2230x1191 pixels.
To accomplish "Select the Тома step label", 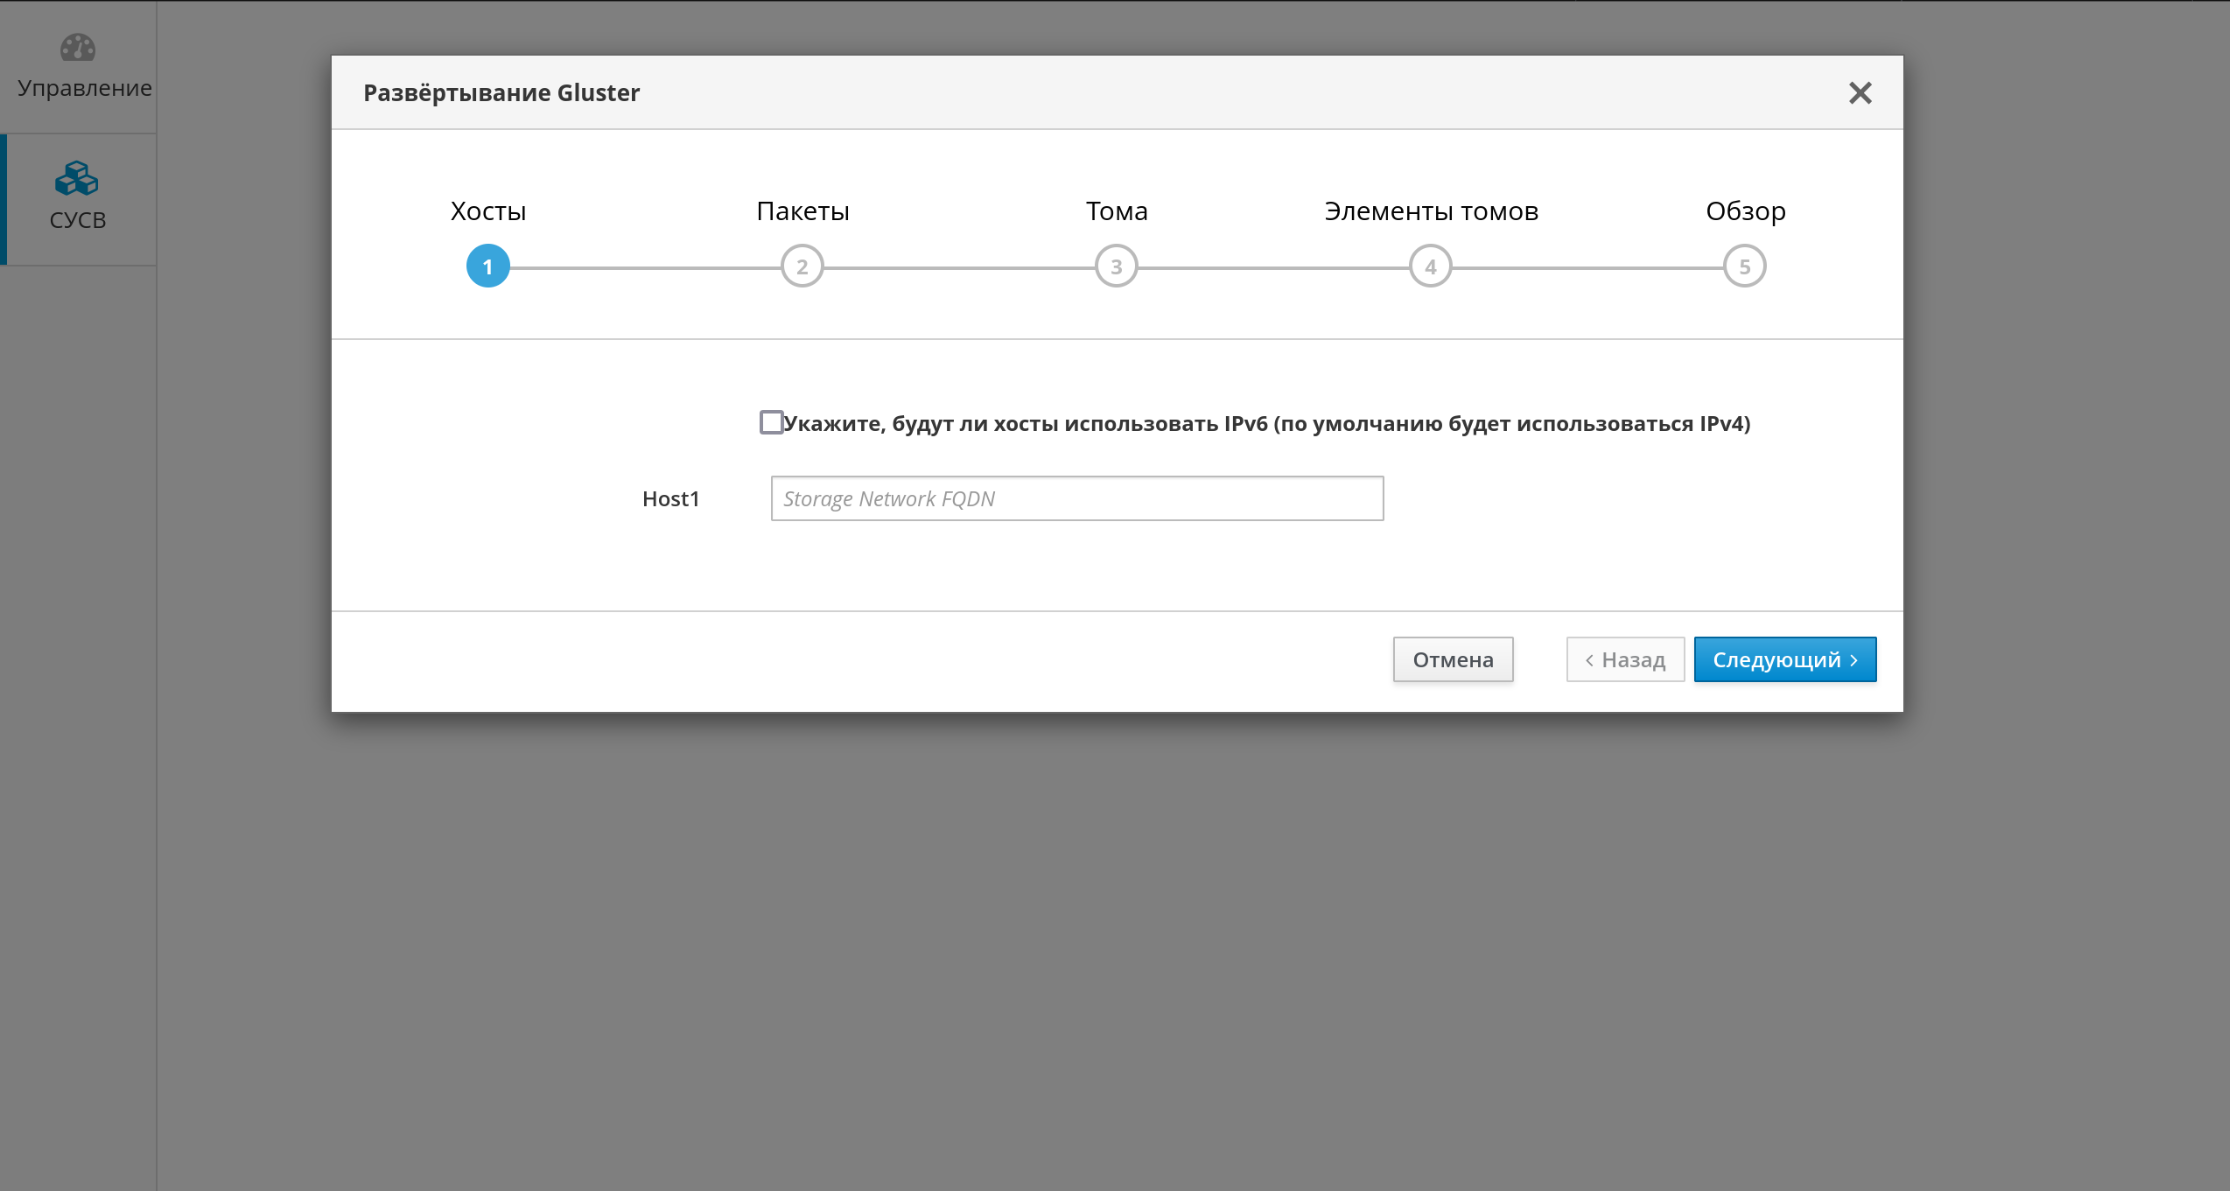I will point(1116,211).
